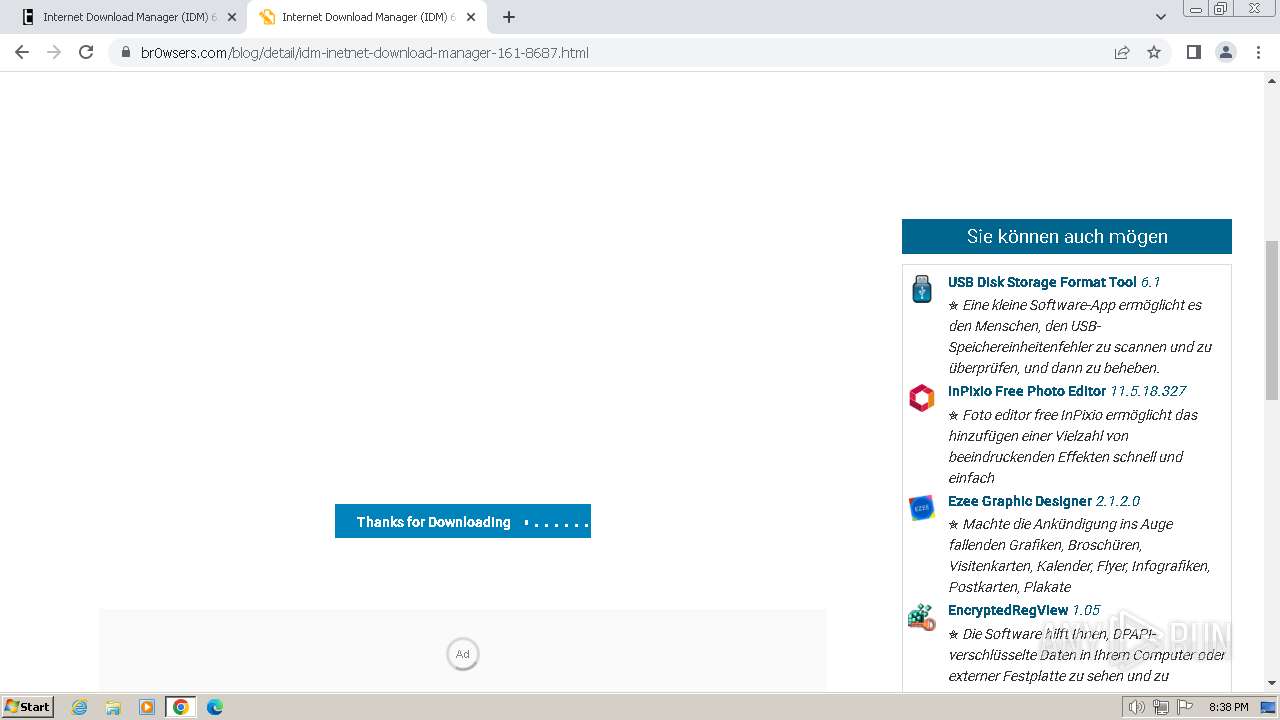The width and height of the screenshot is (1280, 720).
Task: Open the Chrome three-dot menu
Action: click(x=1258, y=52)
